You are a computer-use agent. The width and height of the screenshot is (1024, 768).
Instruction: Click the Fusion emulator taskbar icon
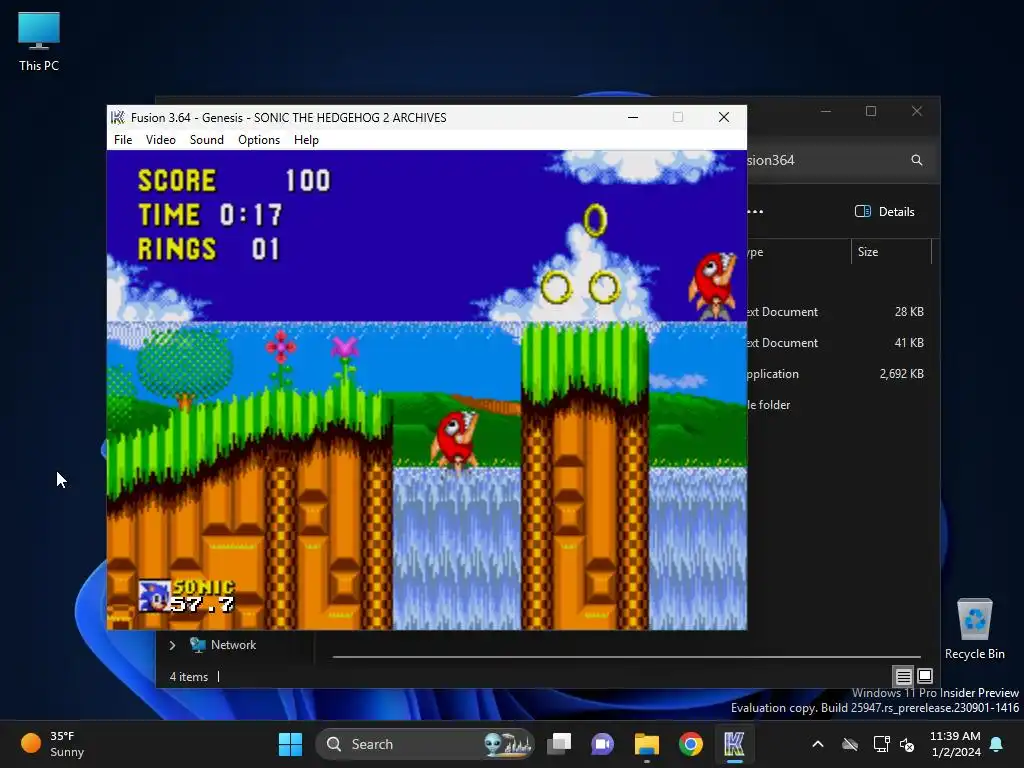pos(734,744)
